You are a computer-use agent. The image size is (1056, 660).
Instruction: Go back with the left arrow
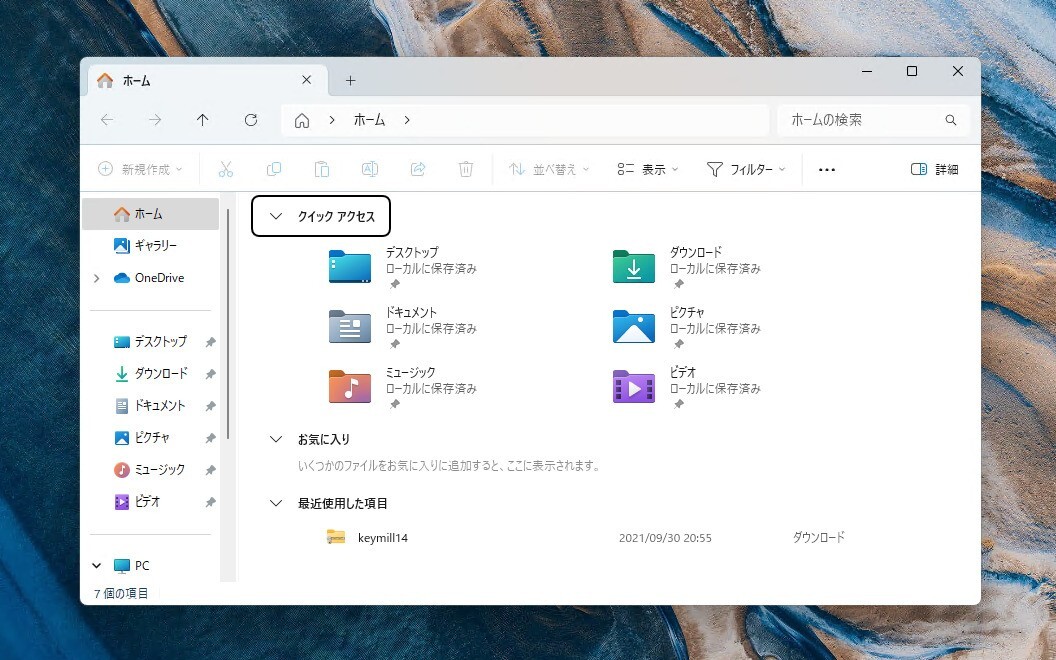(107, 120)
